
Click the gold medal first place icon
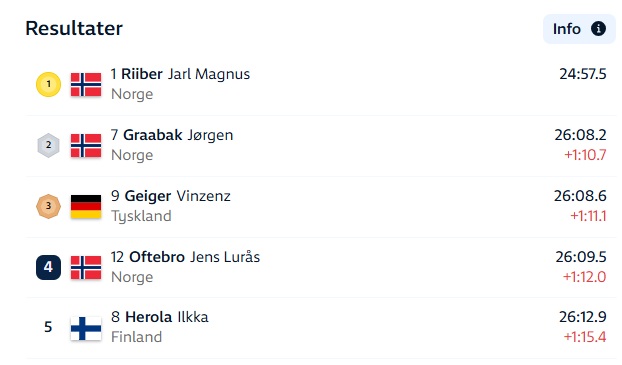click(x=48, y=84)
